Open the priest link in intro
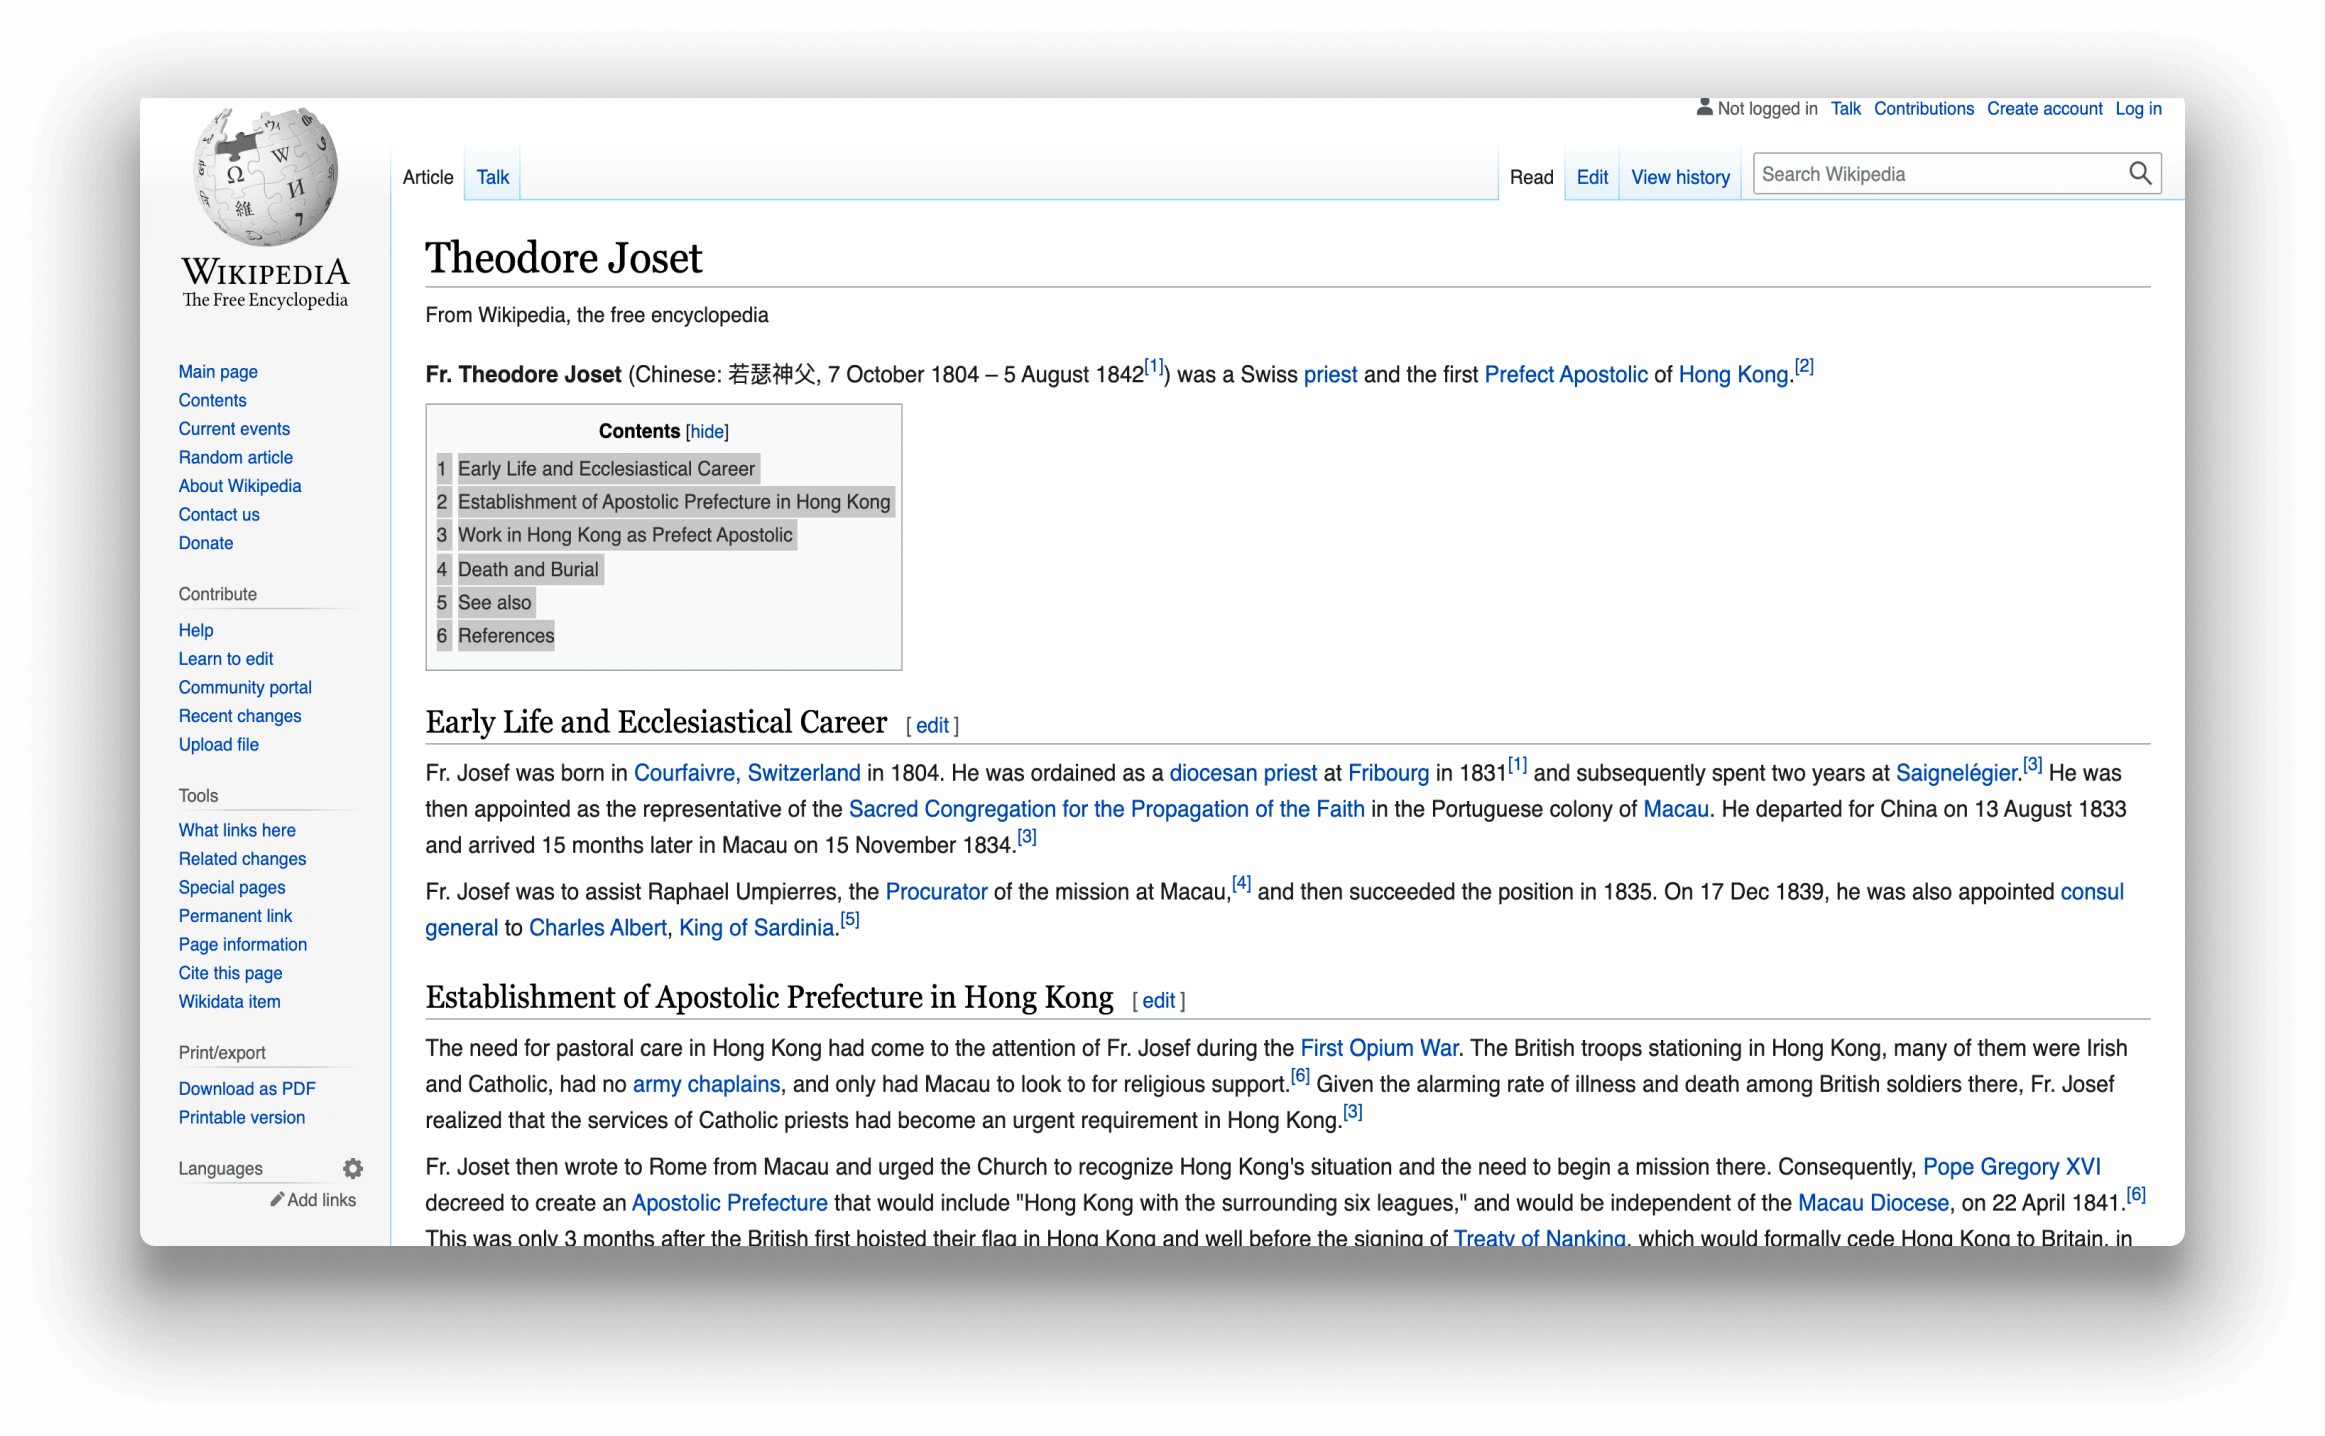Screen dimensions: 2325x1436 pos(1330,374)
